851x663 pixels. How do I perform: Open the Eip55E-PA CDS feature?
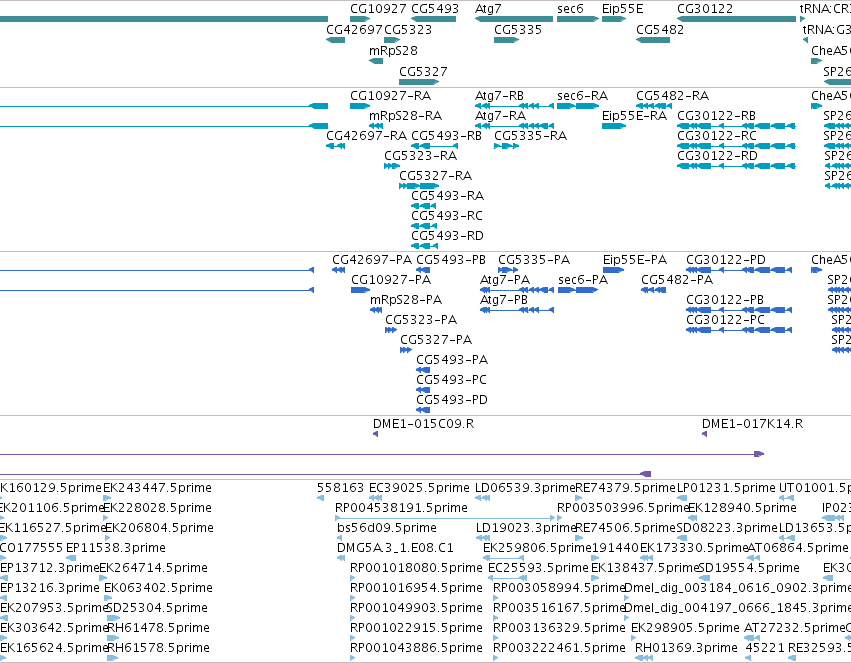point(613,270)
